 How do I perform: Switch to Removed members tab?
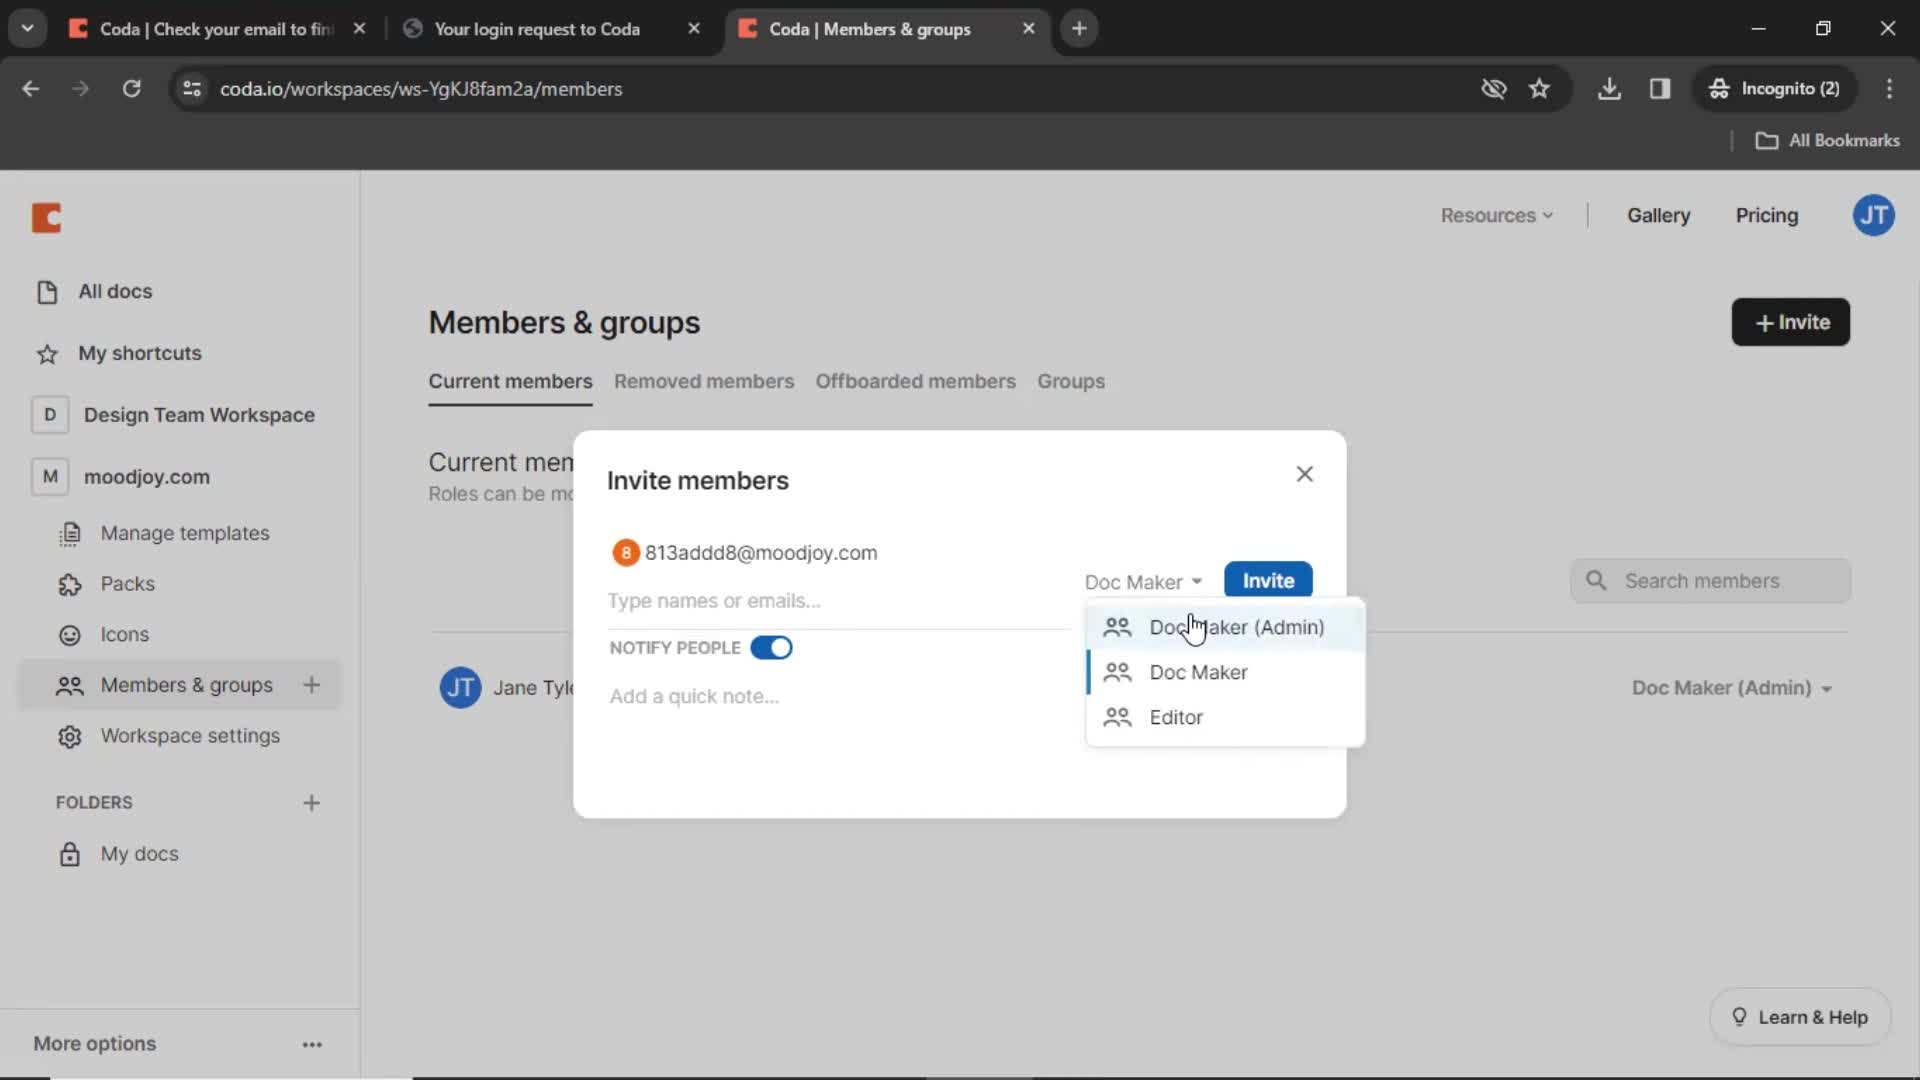tap(703, 381)
